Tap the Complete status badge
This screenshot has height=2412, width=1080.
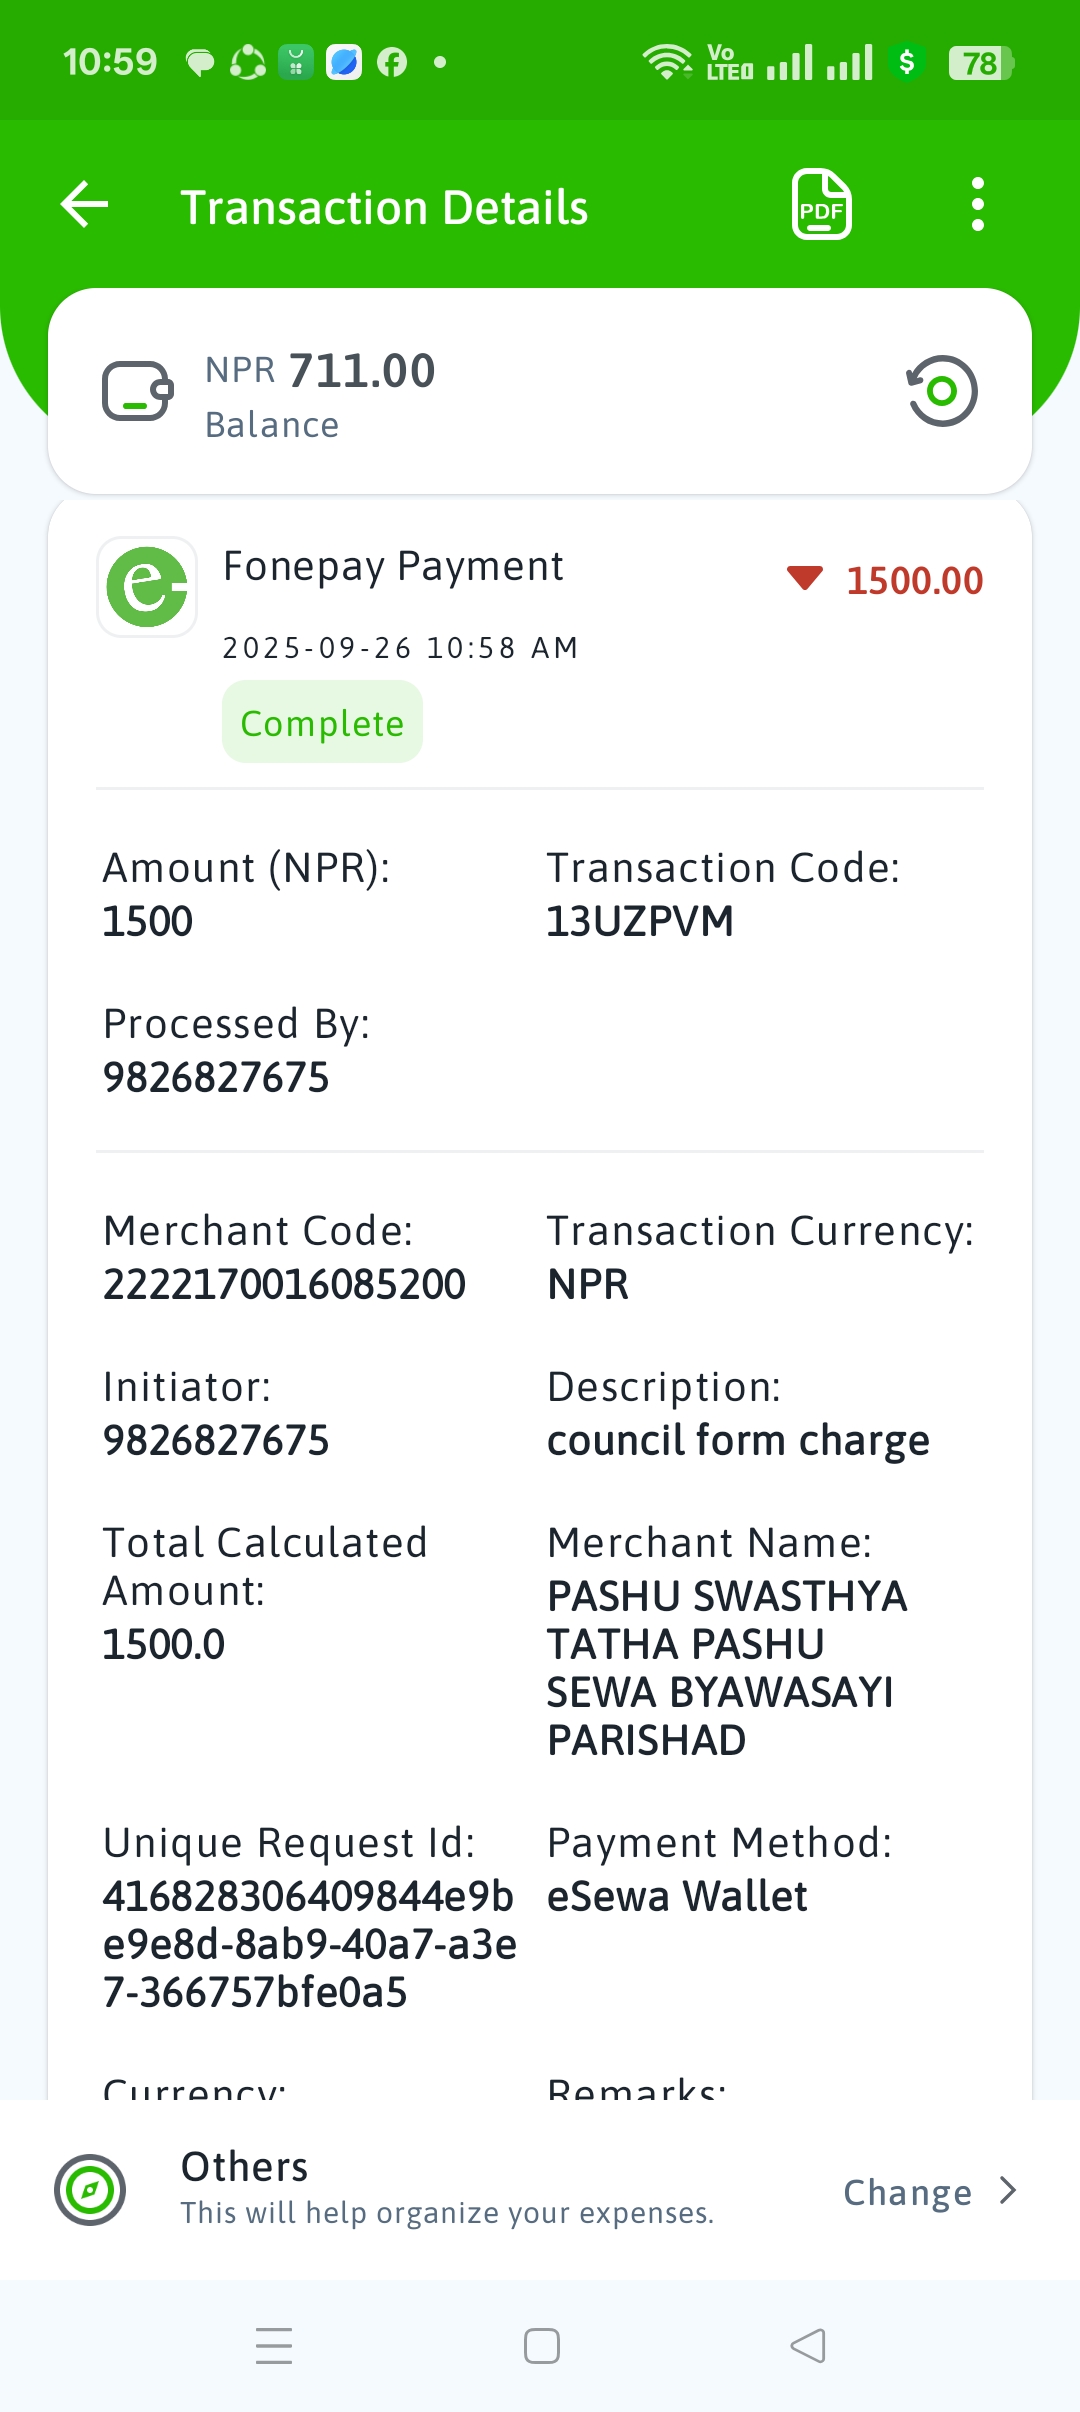[x=322, y=722]
